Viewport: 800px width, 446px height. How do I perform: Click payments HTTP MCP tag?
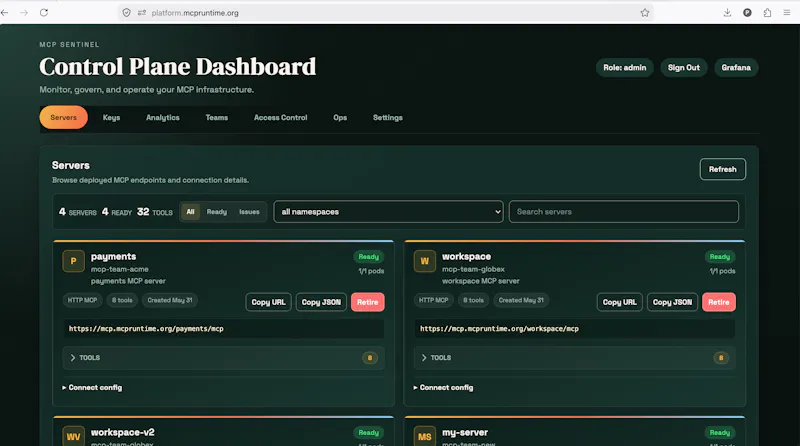point(83,300)
